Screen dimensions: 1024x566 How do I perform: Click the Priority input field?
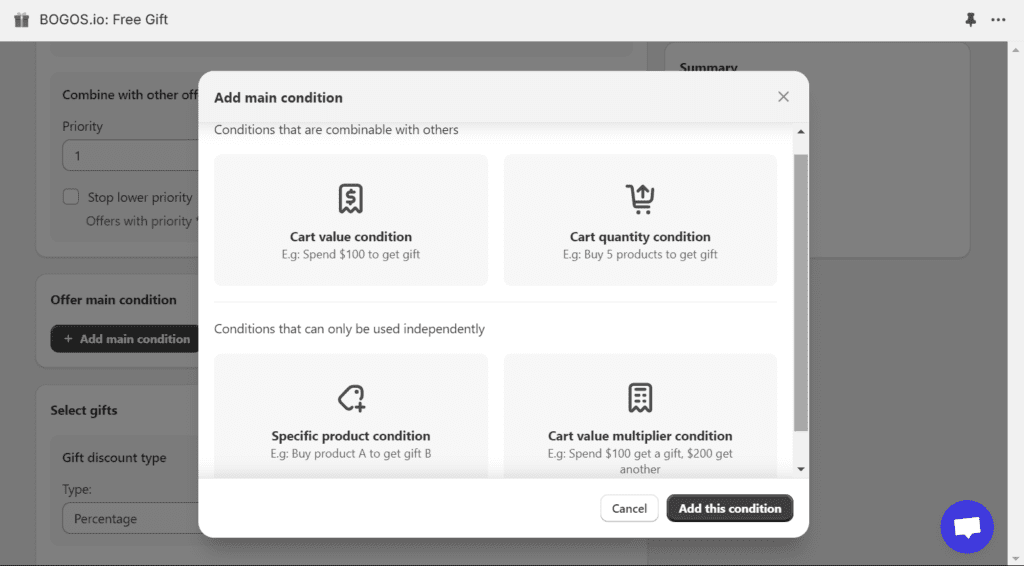click(130, 156)
